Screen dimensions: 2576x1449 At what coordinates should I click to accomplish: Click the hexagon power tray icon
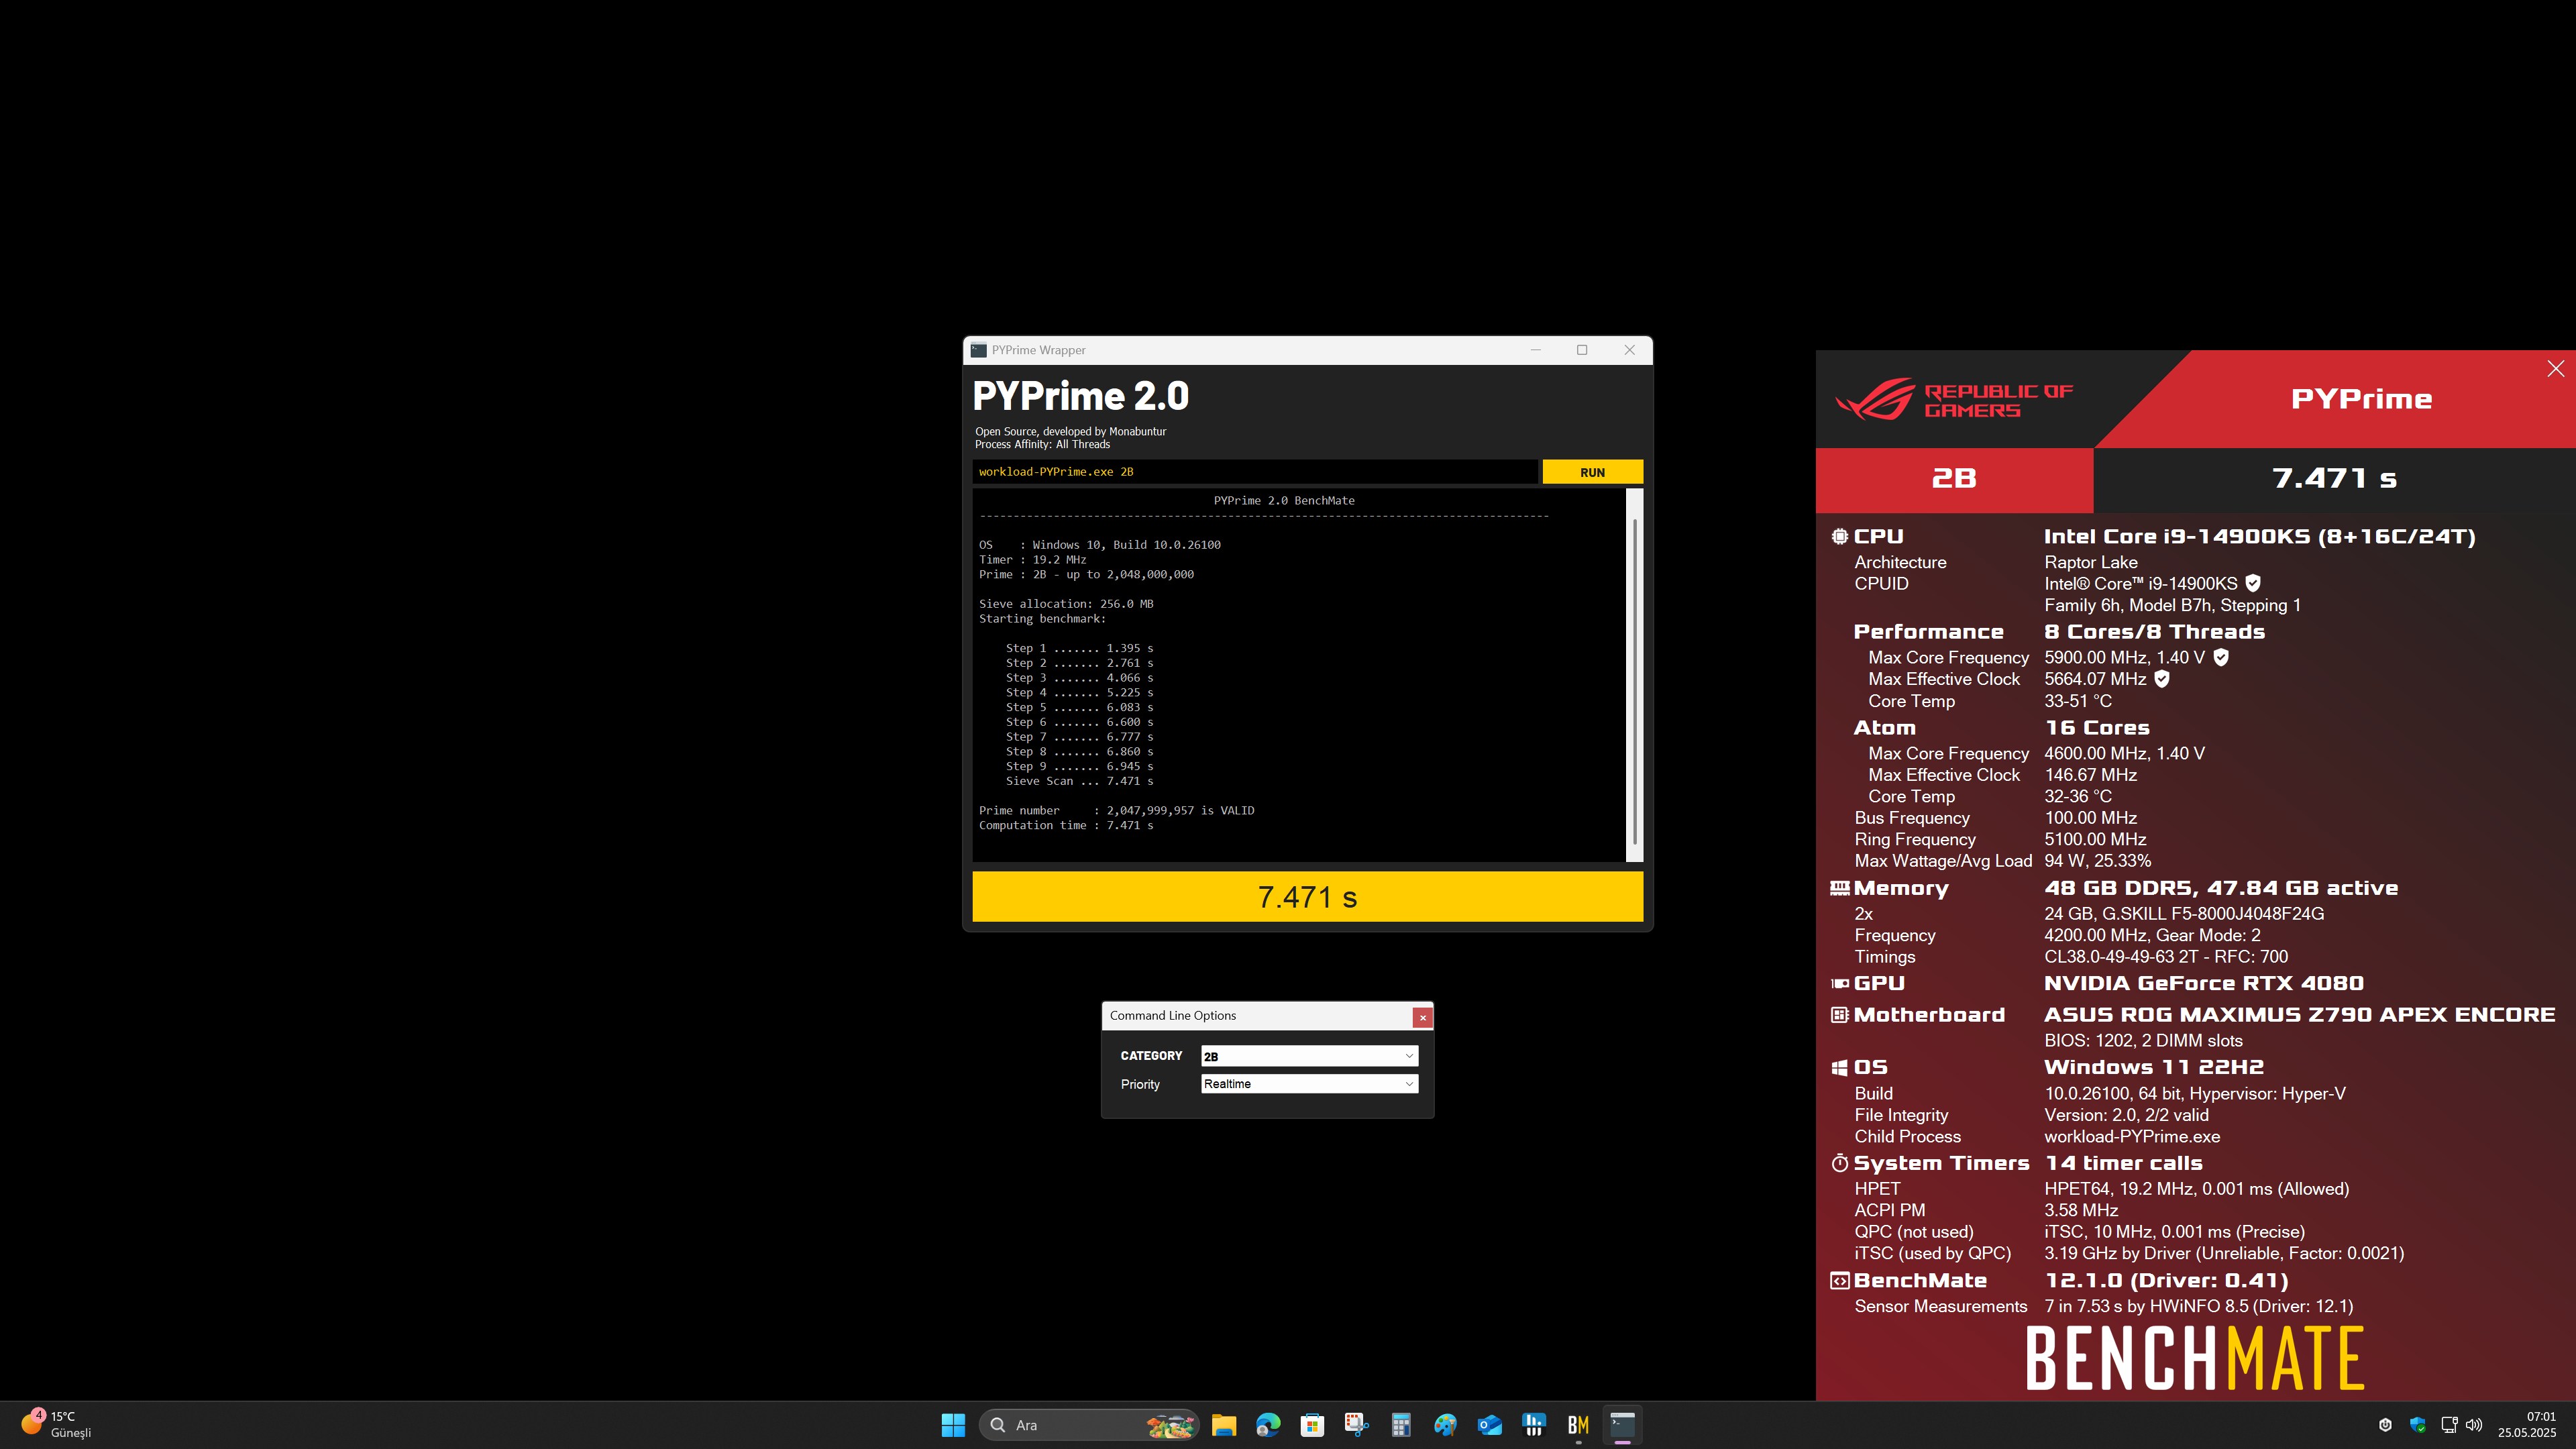[2385, 1425]
